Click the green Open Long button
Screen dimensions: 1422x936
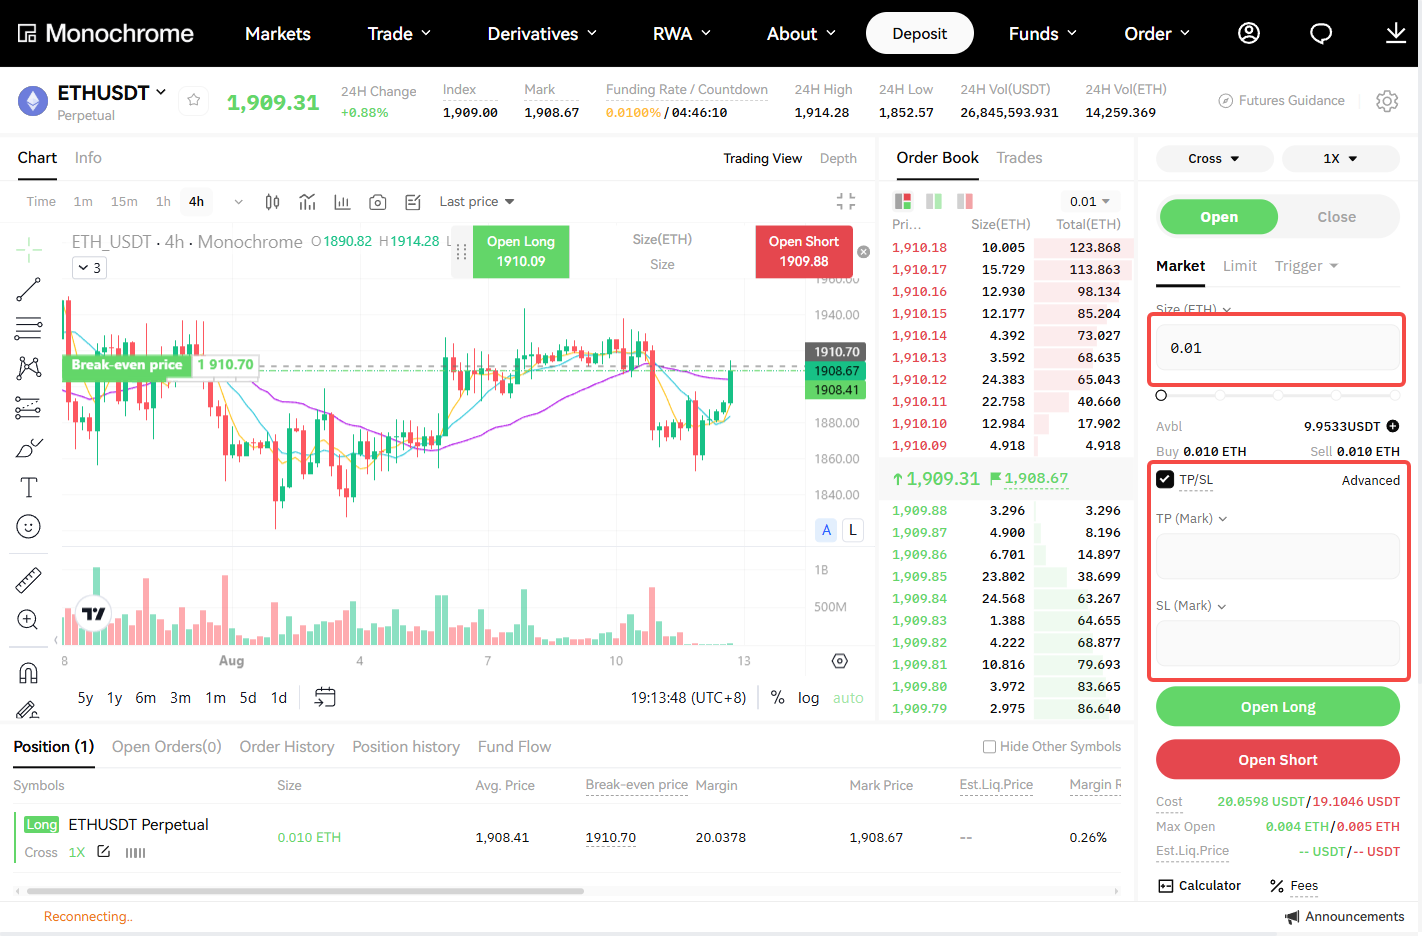(1278, 706)
